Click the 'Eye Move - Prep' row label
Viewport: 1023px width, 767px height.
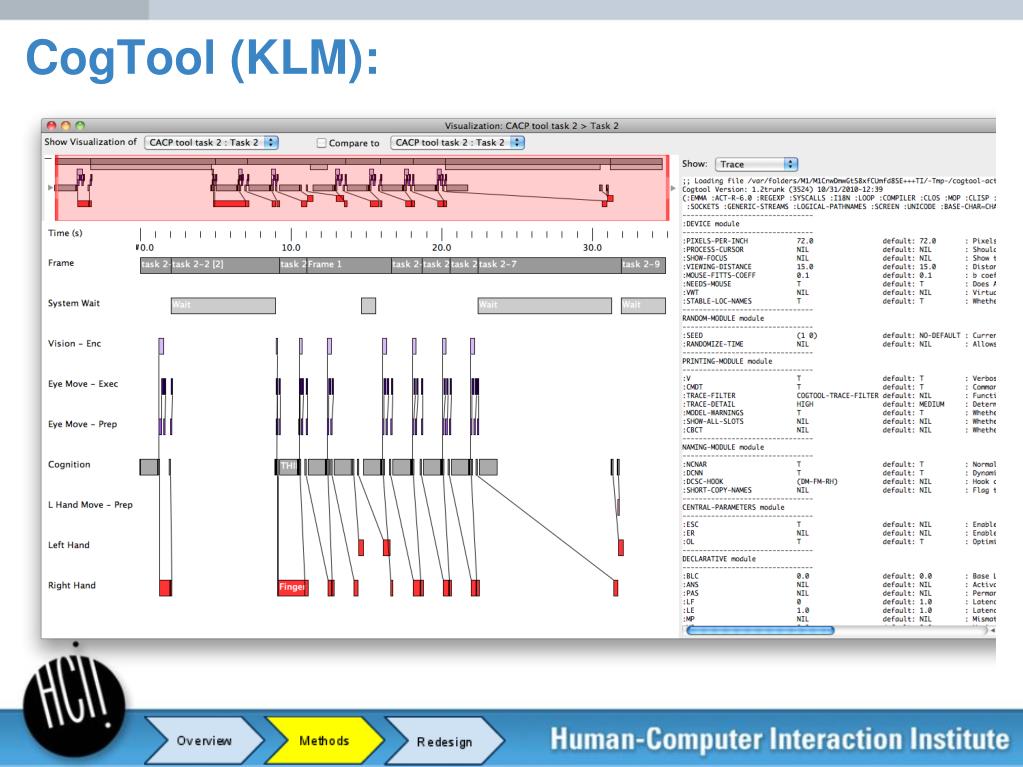tap(82, 425)
